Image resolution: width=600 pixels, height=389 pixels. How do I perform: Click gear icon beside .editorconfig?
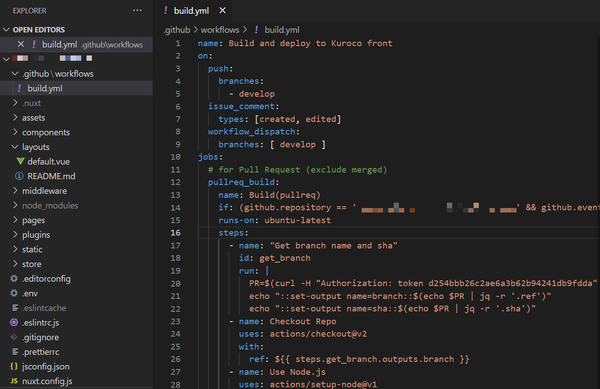(14, 278)
